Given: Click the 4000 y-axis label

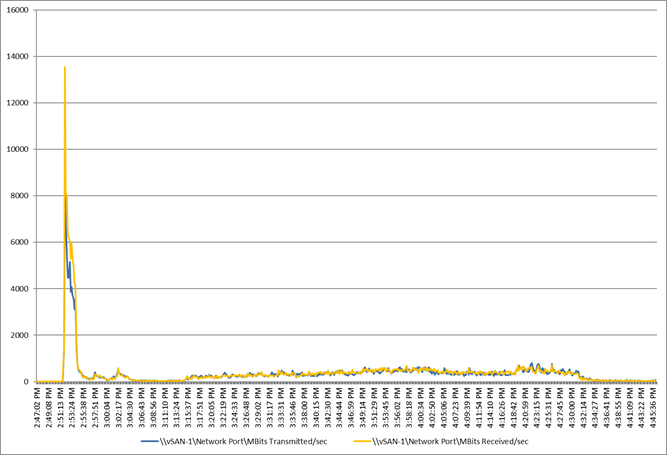Looking at the screenshot, I should point(20,289).
